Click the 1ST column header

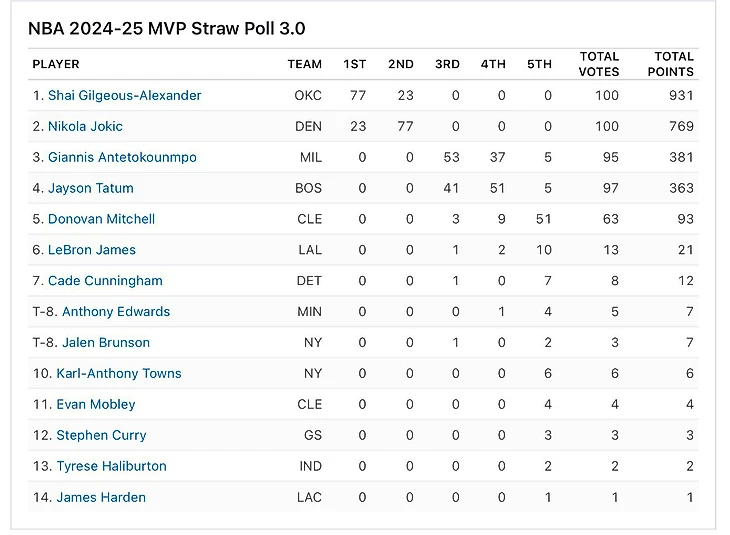[355, 64]
